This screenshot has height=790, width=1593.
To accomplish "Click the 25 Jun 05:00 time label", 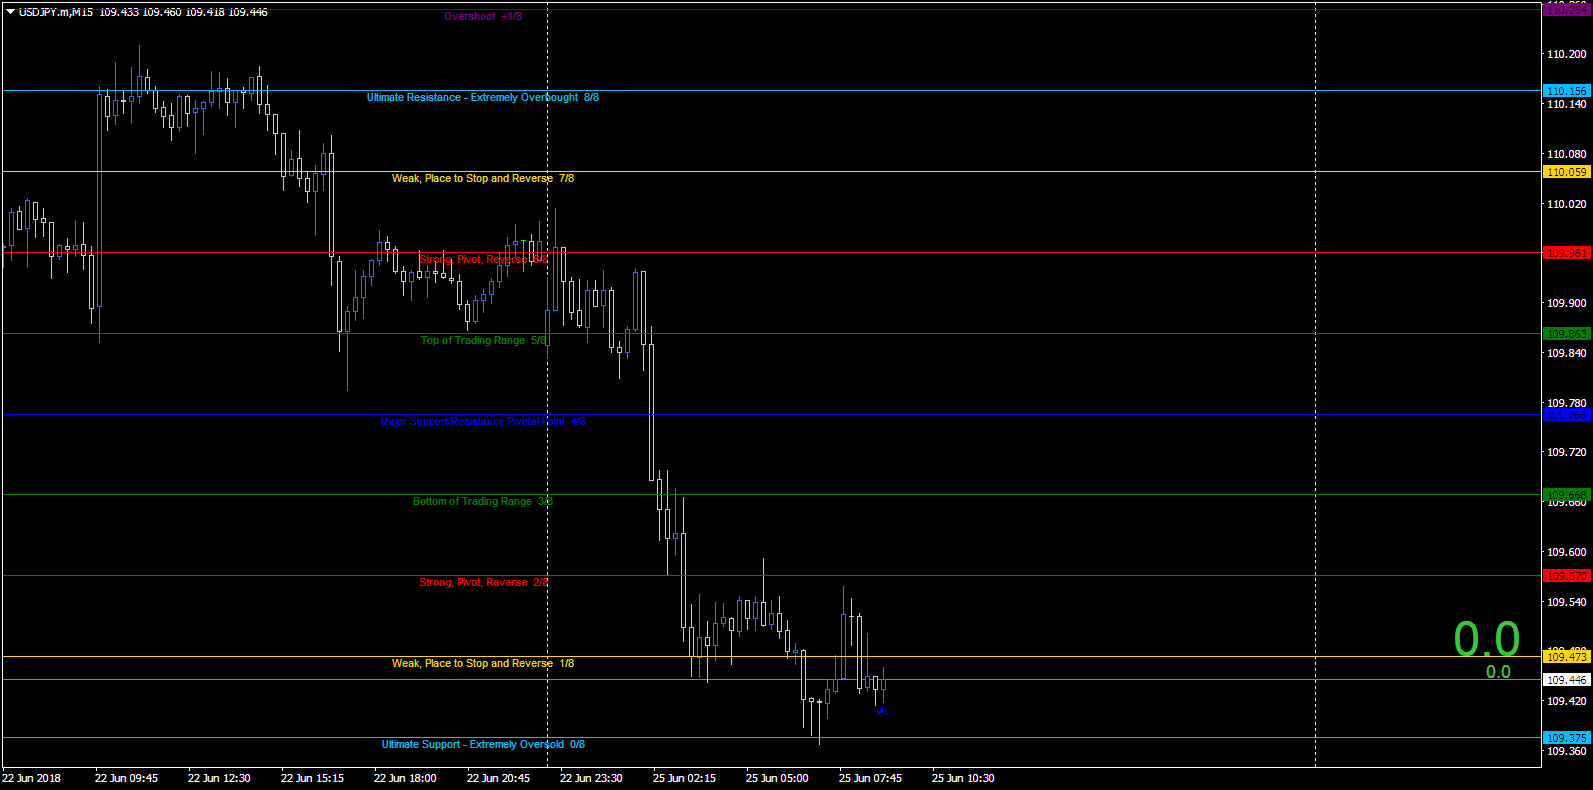I will coord(777,778).
